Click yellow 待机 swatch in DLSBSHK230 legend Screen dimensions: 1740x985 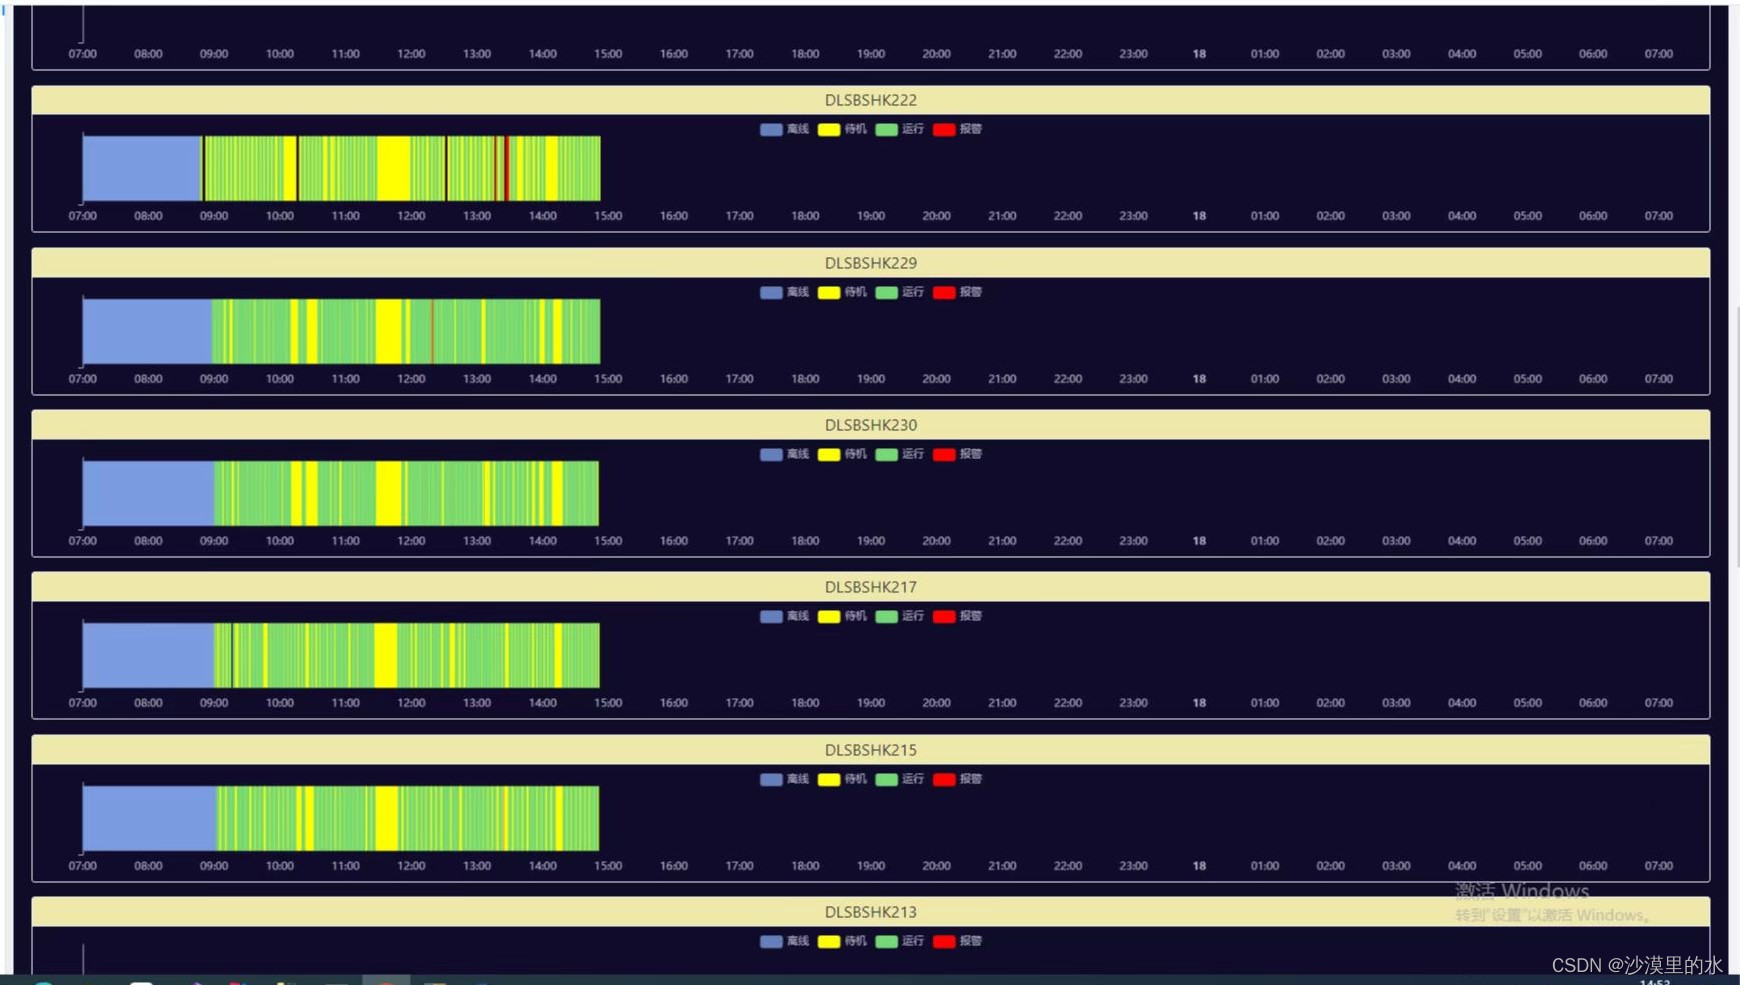(x=829, y=454)
